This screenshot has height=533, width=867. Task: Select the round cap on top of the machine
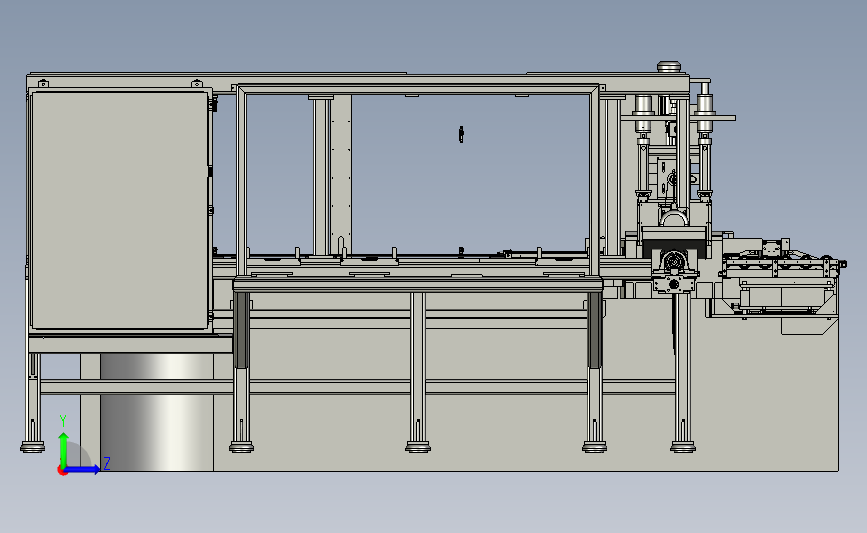pyautogui.click(x=668, y=67)
